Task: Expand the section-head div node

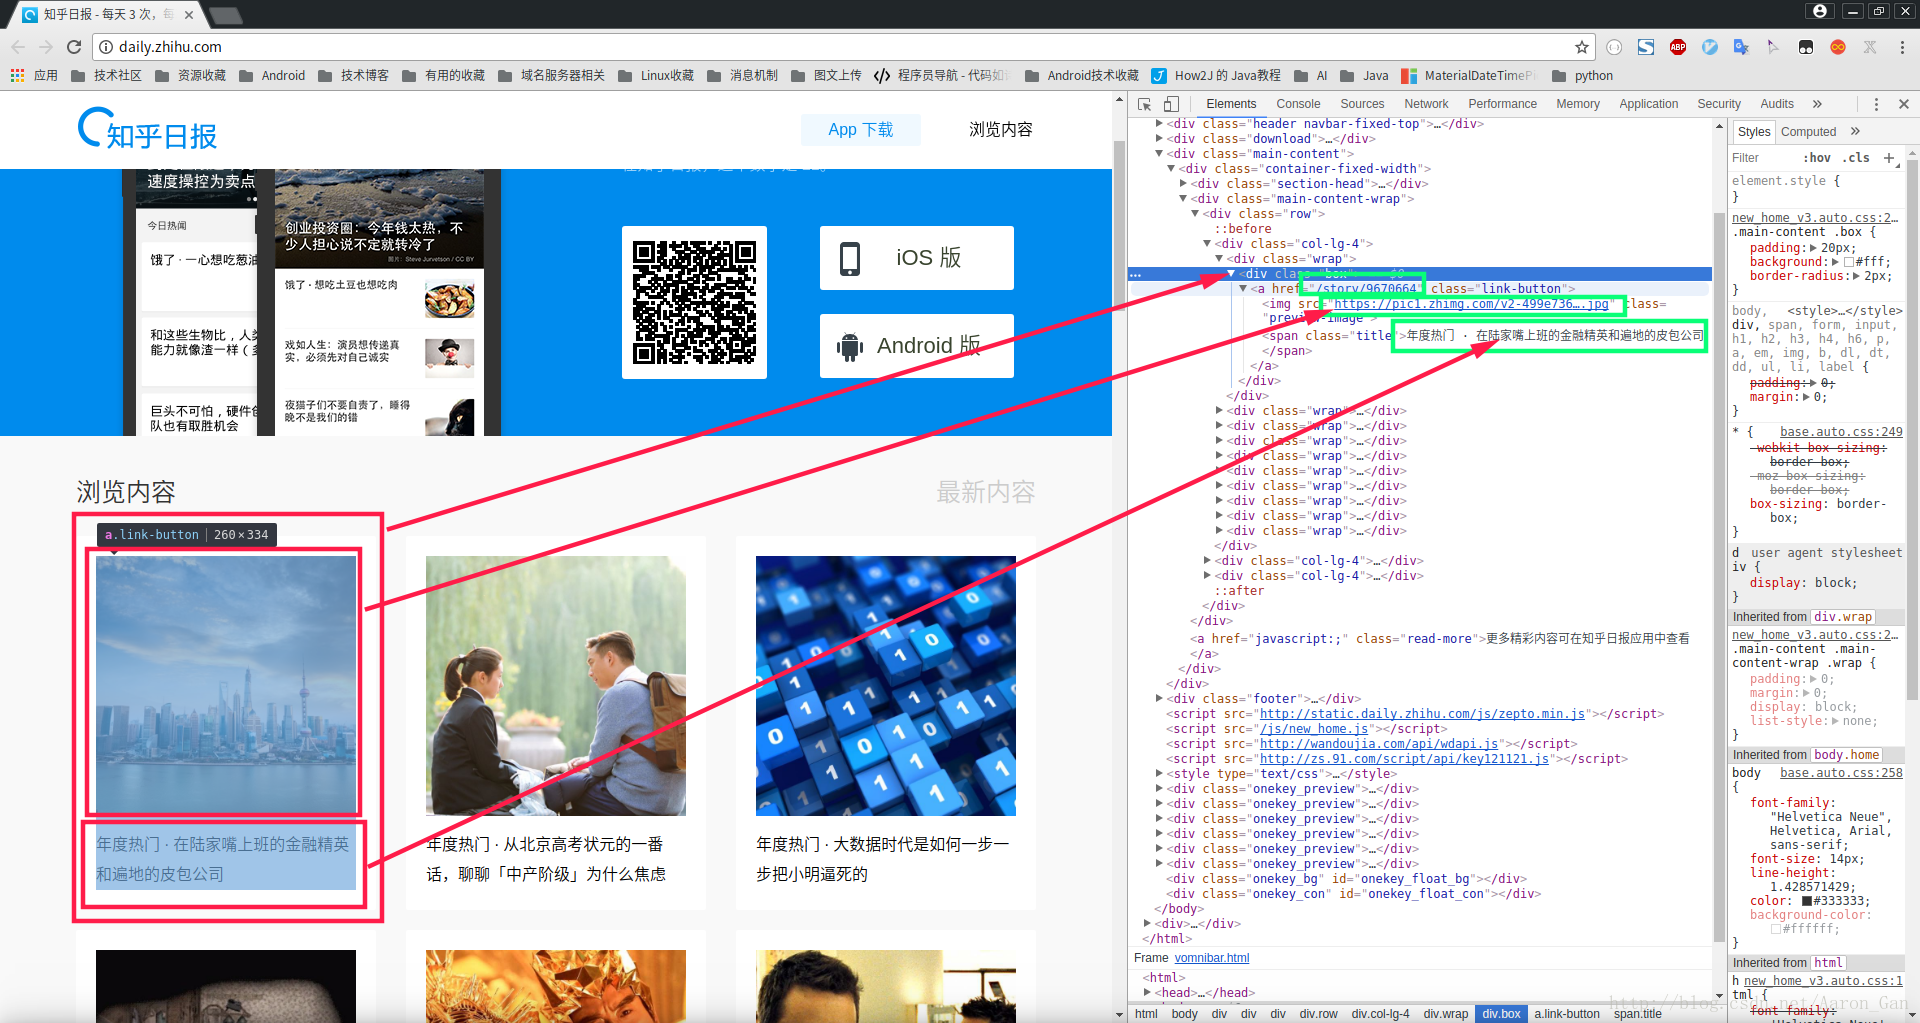Action: coord(1183,184)
